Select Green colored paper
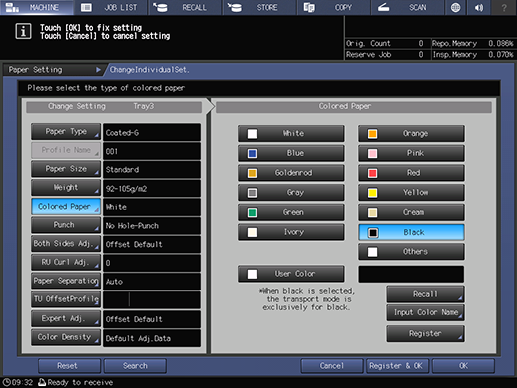517x388 pixels. (x=291, y=212)
